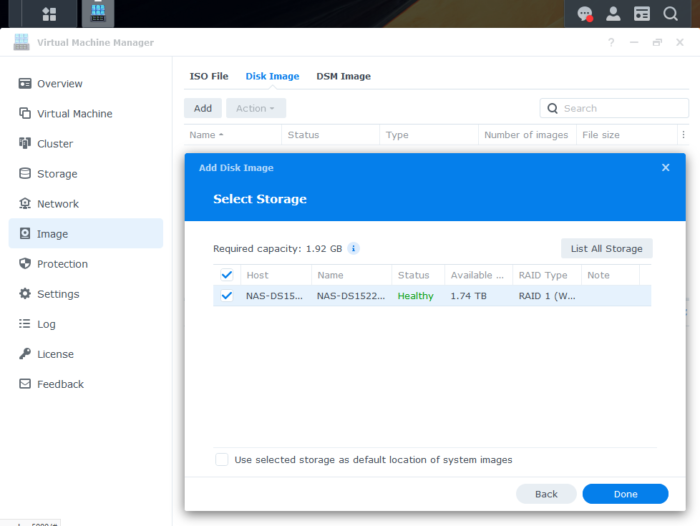Image resolution: width=700 pixels, height=526 pixels.
Task: Switch to ISO File tab
Action: tap(208, 76)
